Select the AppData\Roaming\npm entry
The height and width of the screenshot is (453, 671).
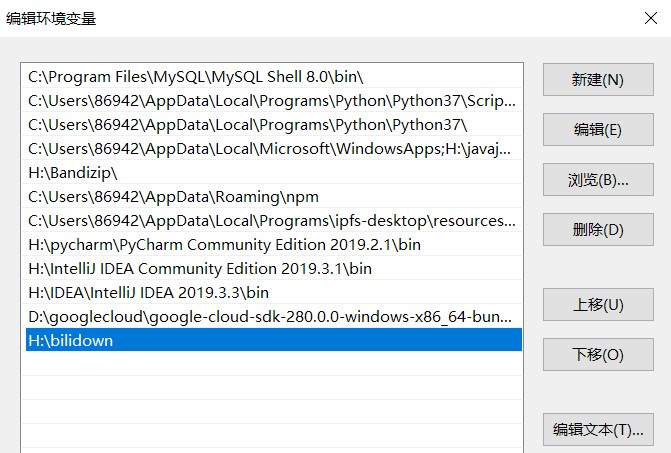[x=274, y=197]
